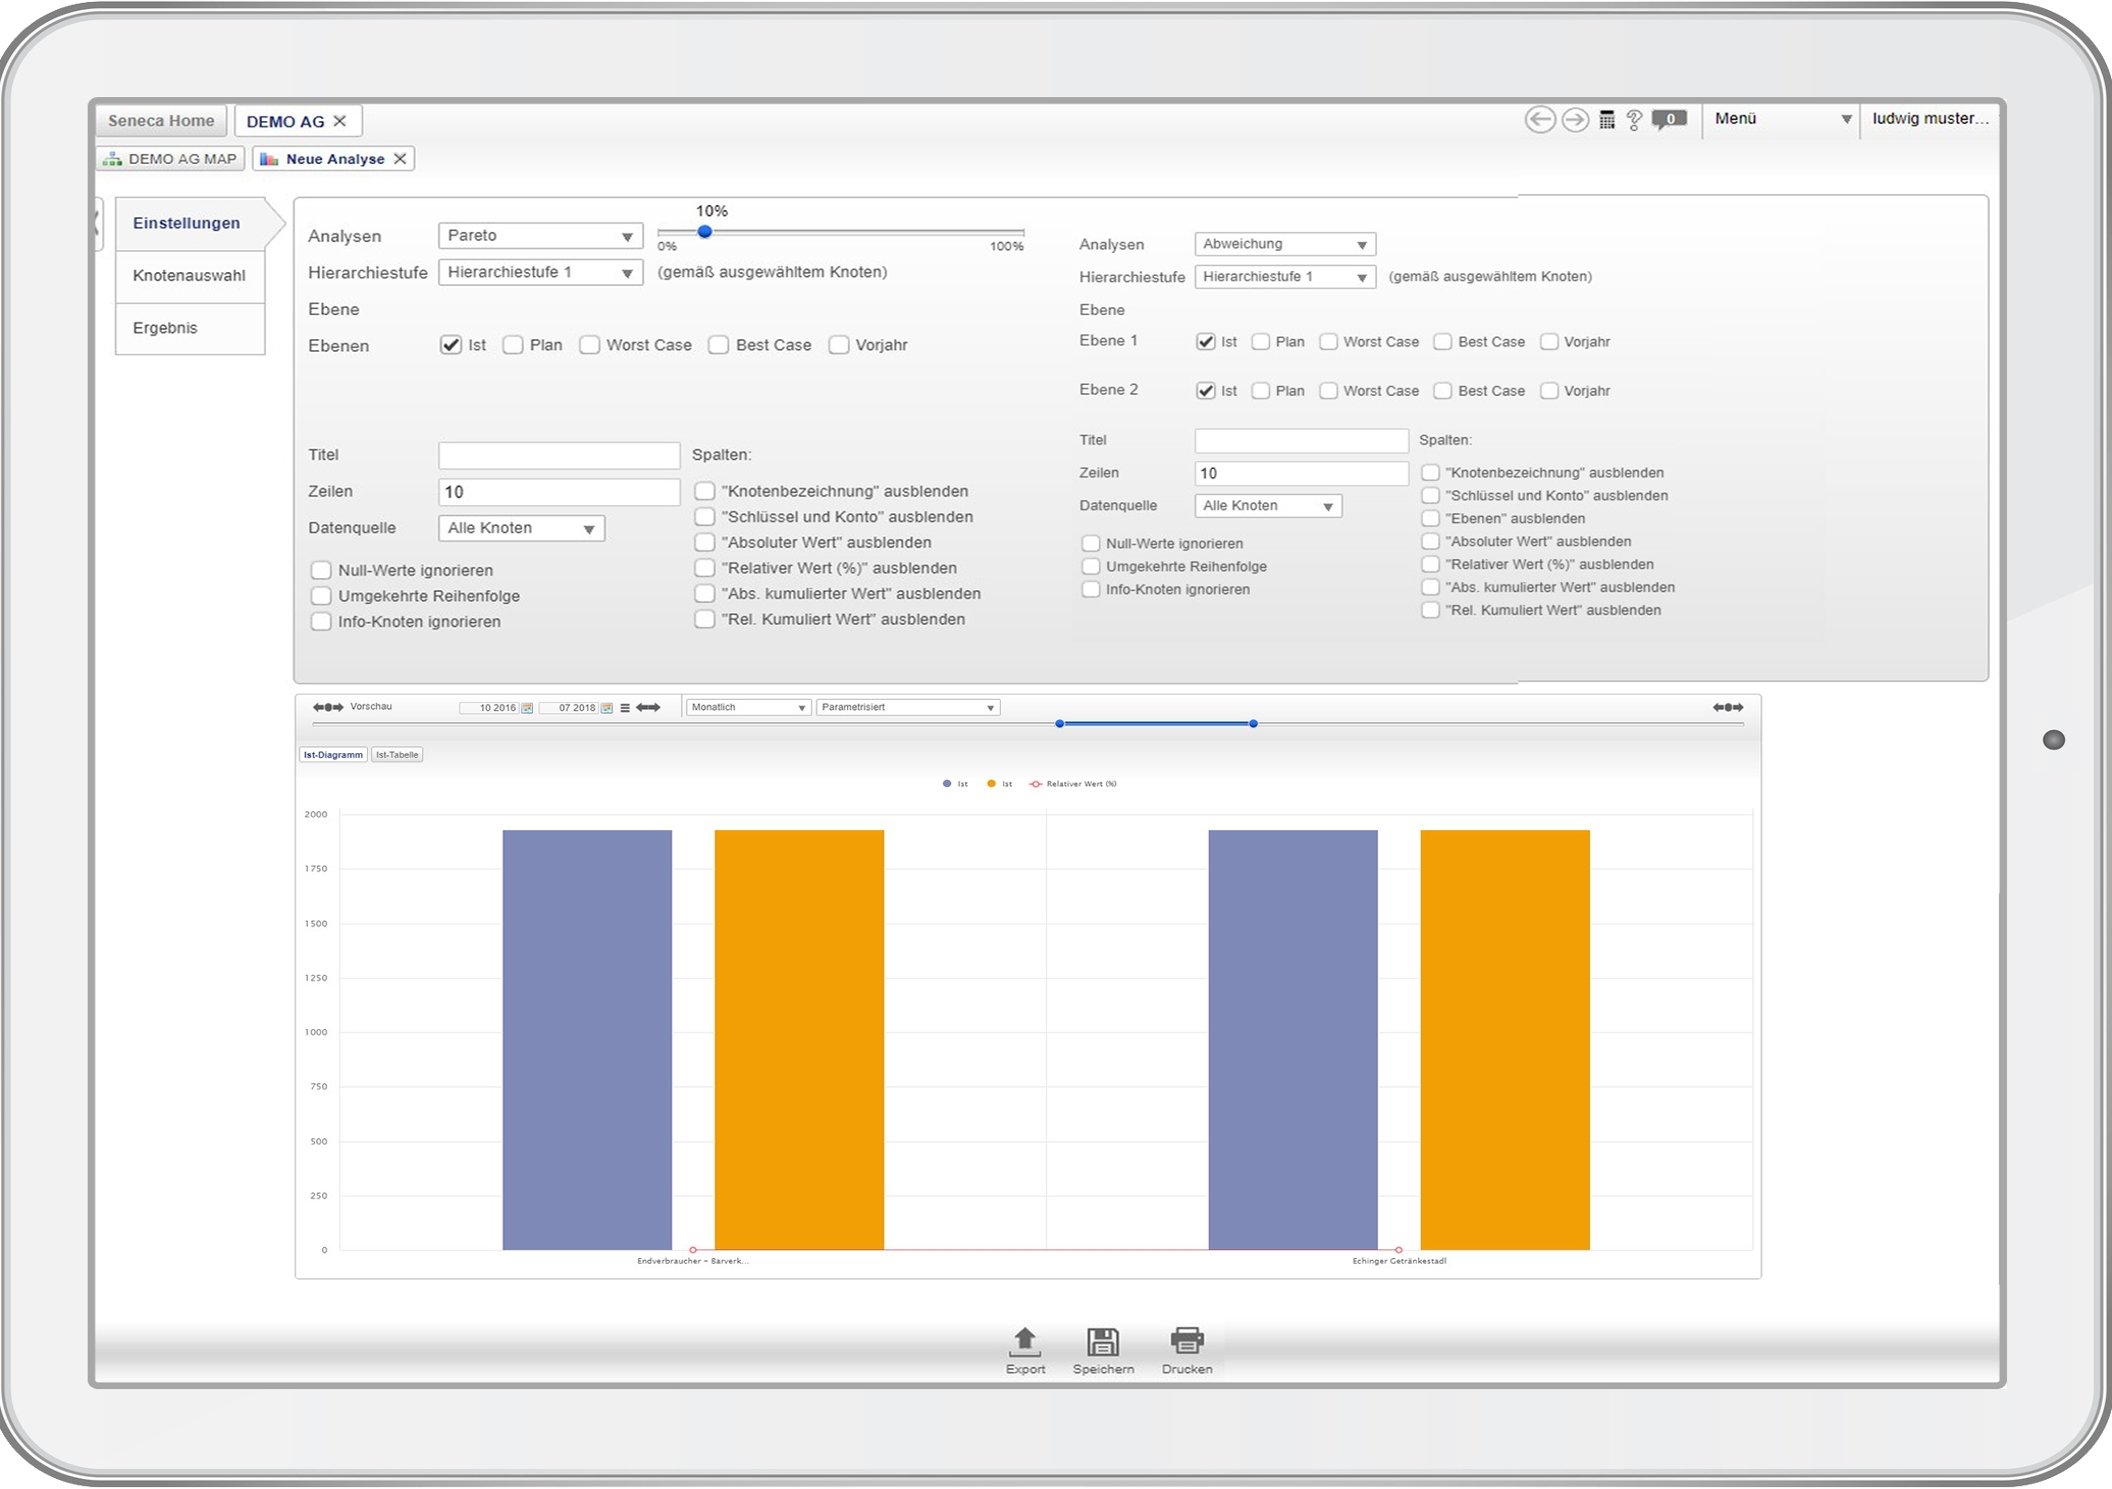Screen dimensions: 2112x1489
Task: Click into the Pareto Titel input field
Action: tap(559, 455)
